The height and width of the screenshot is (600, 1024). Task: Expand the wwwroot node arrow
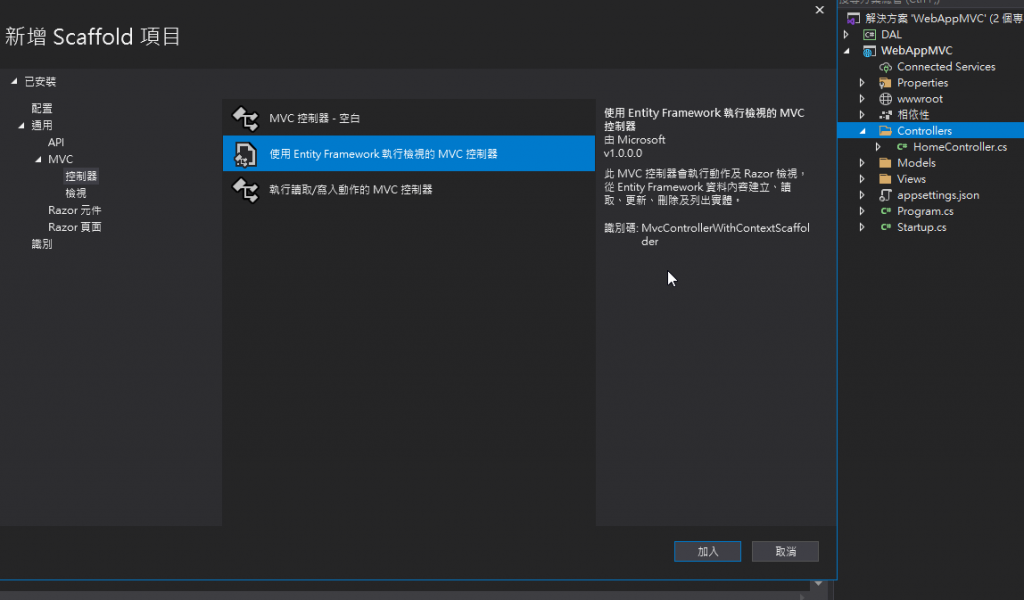862,99
